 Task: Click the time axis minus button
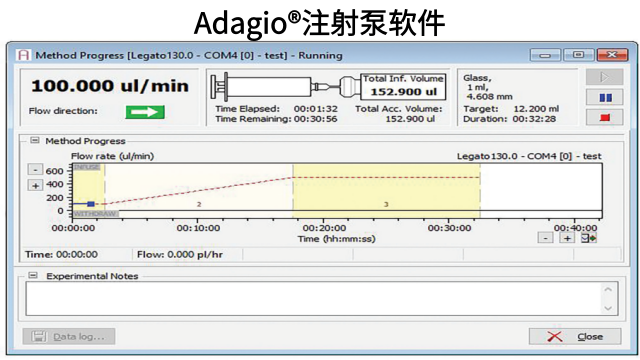click(x=545, y=238)
